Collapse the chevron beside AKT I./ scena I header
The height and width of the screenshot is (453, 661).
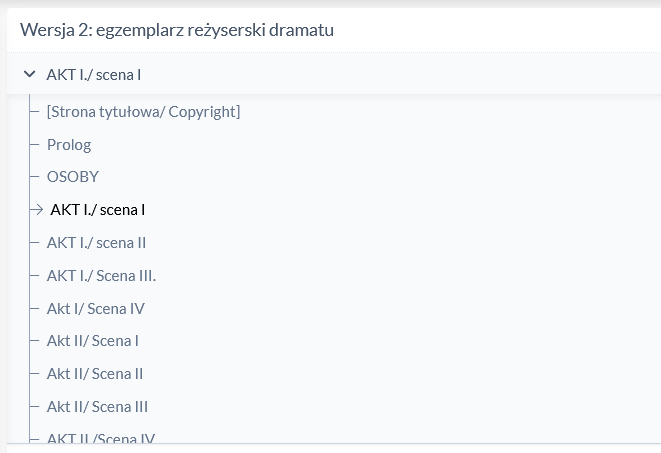click(x=29, y=74)
